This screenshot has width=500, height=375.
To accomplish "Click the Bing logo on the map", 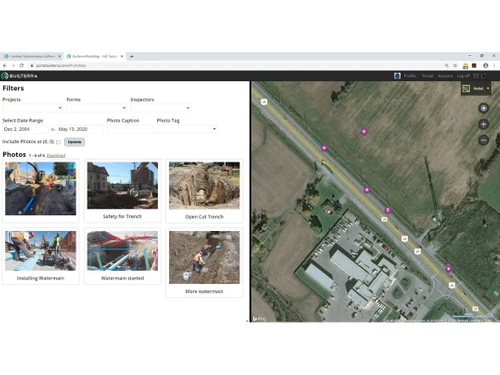I will tap(259, 319).
